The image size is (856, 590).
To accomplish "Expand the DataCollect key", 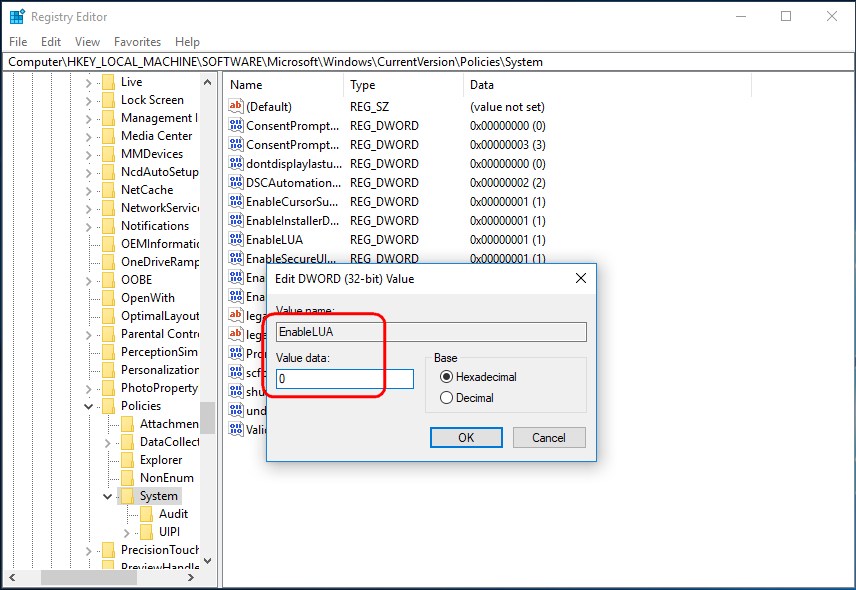I will tap(108, 443).
